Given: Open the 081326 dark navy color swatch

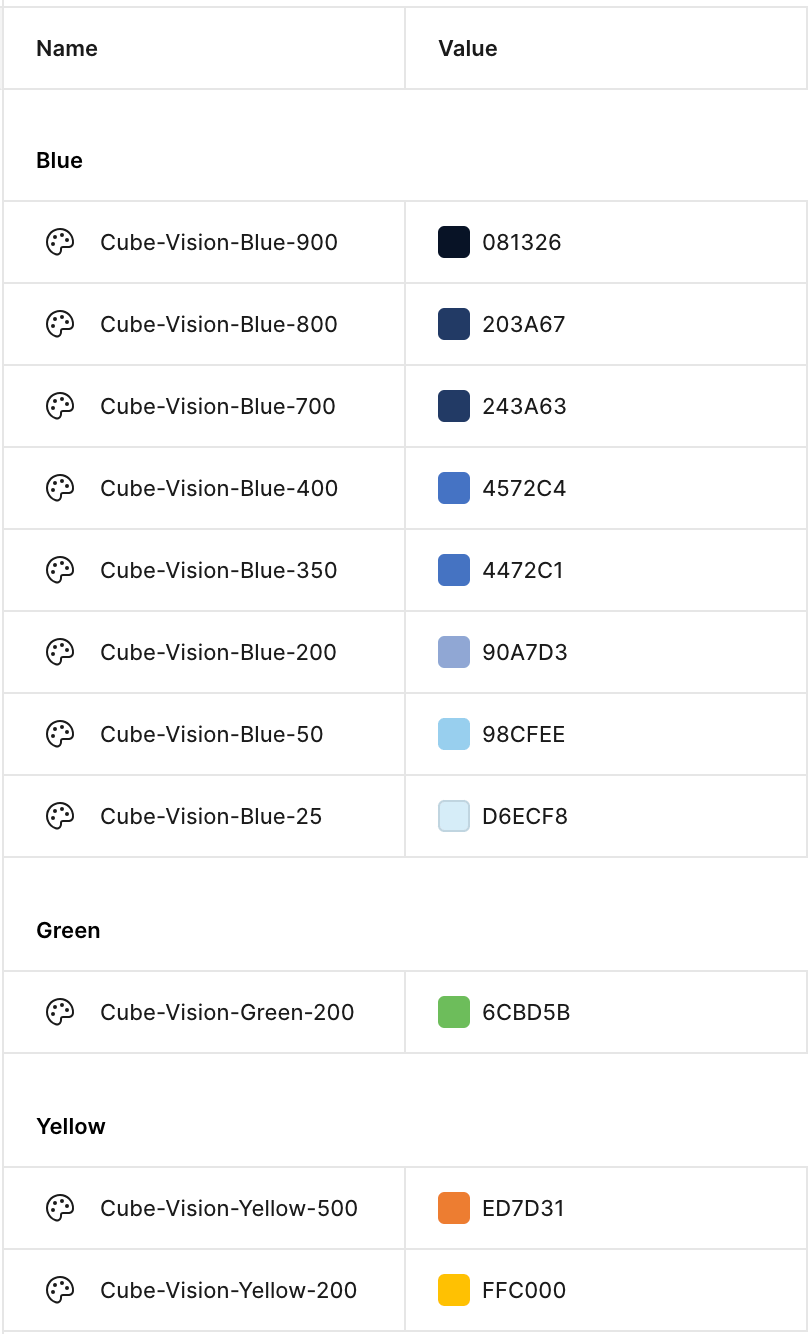Looking at the screenshot, I should click(x=454, y=242).
